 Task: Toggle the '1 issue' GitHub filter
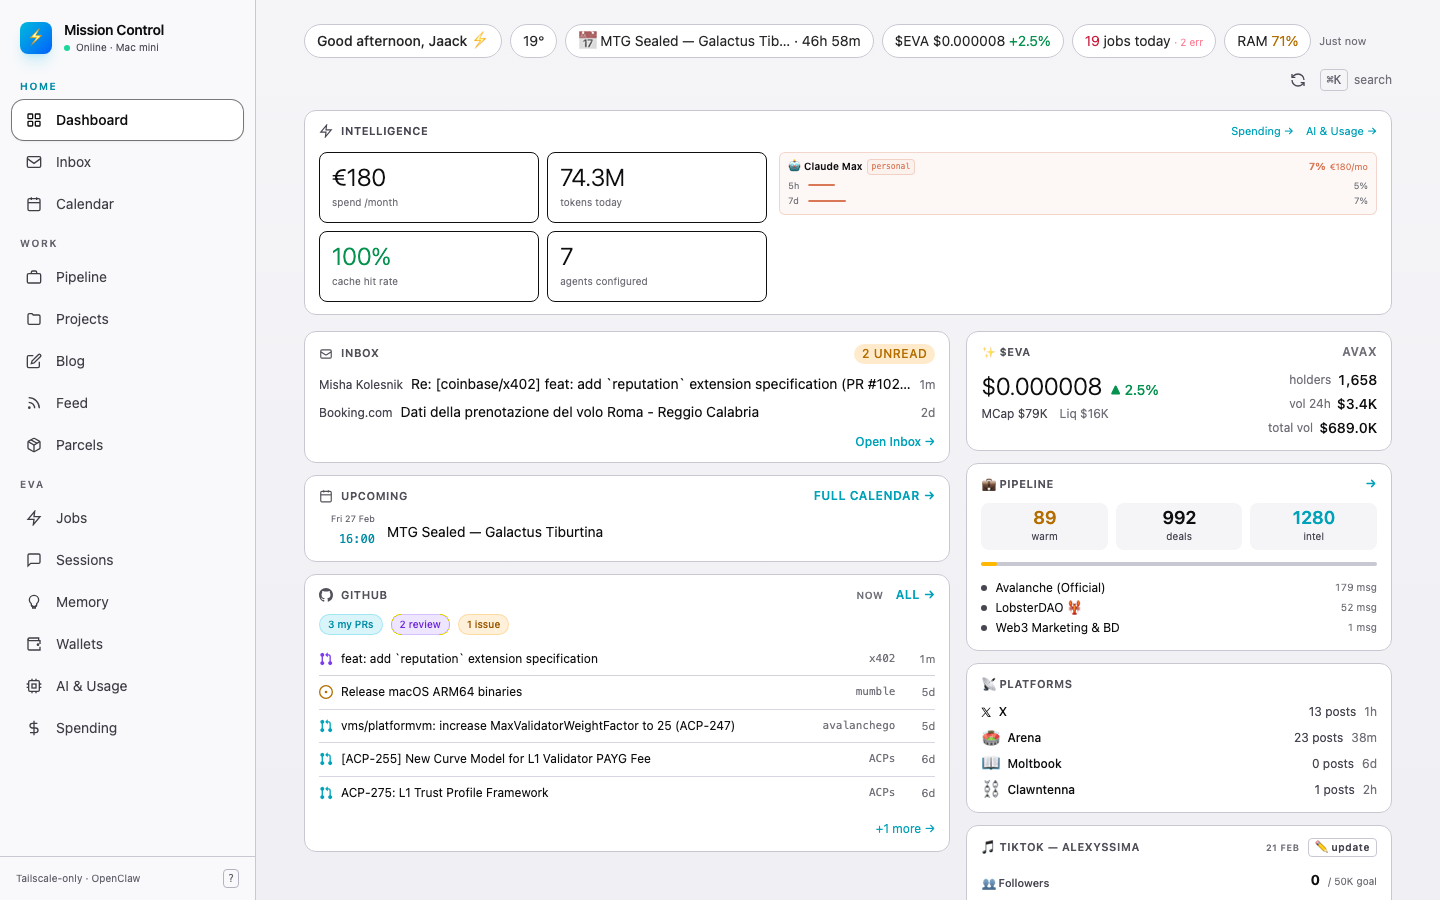pos(483,625)
